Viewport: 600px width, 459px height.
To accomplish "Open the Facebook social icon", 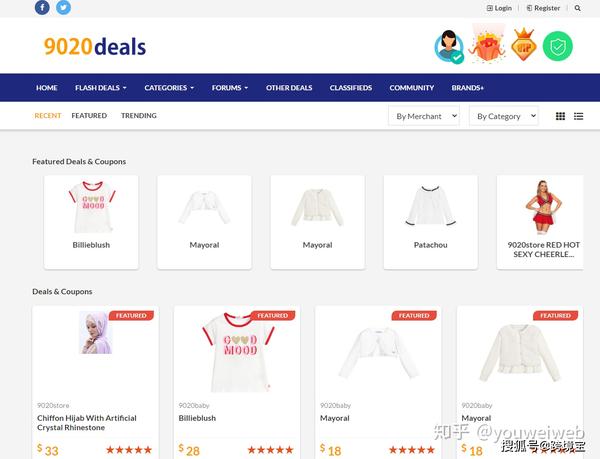I will (42, 7).
